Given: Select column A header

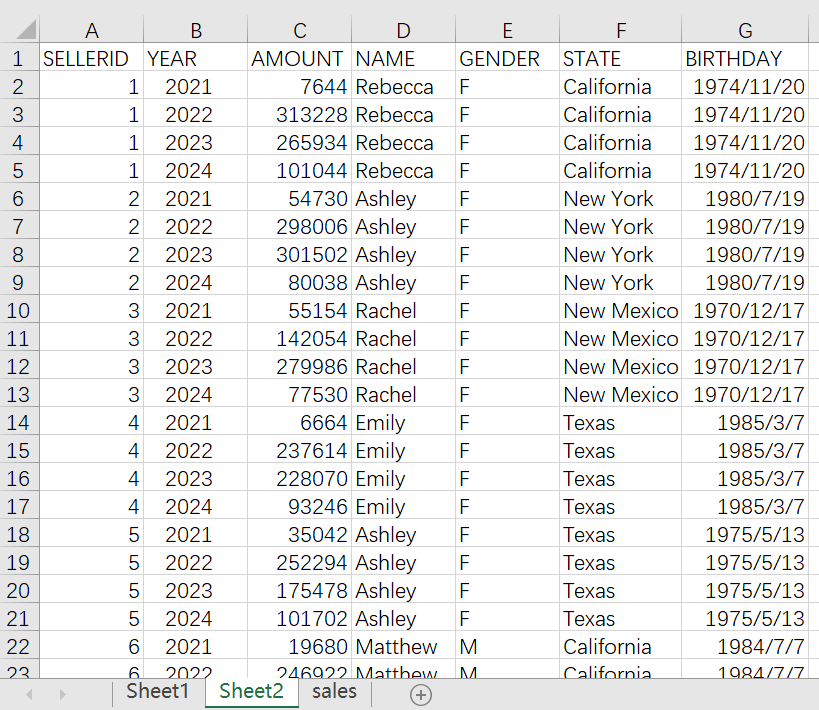Looking at the screenshot, I should pos(92,30).
